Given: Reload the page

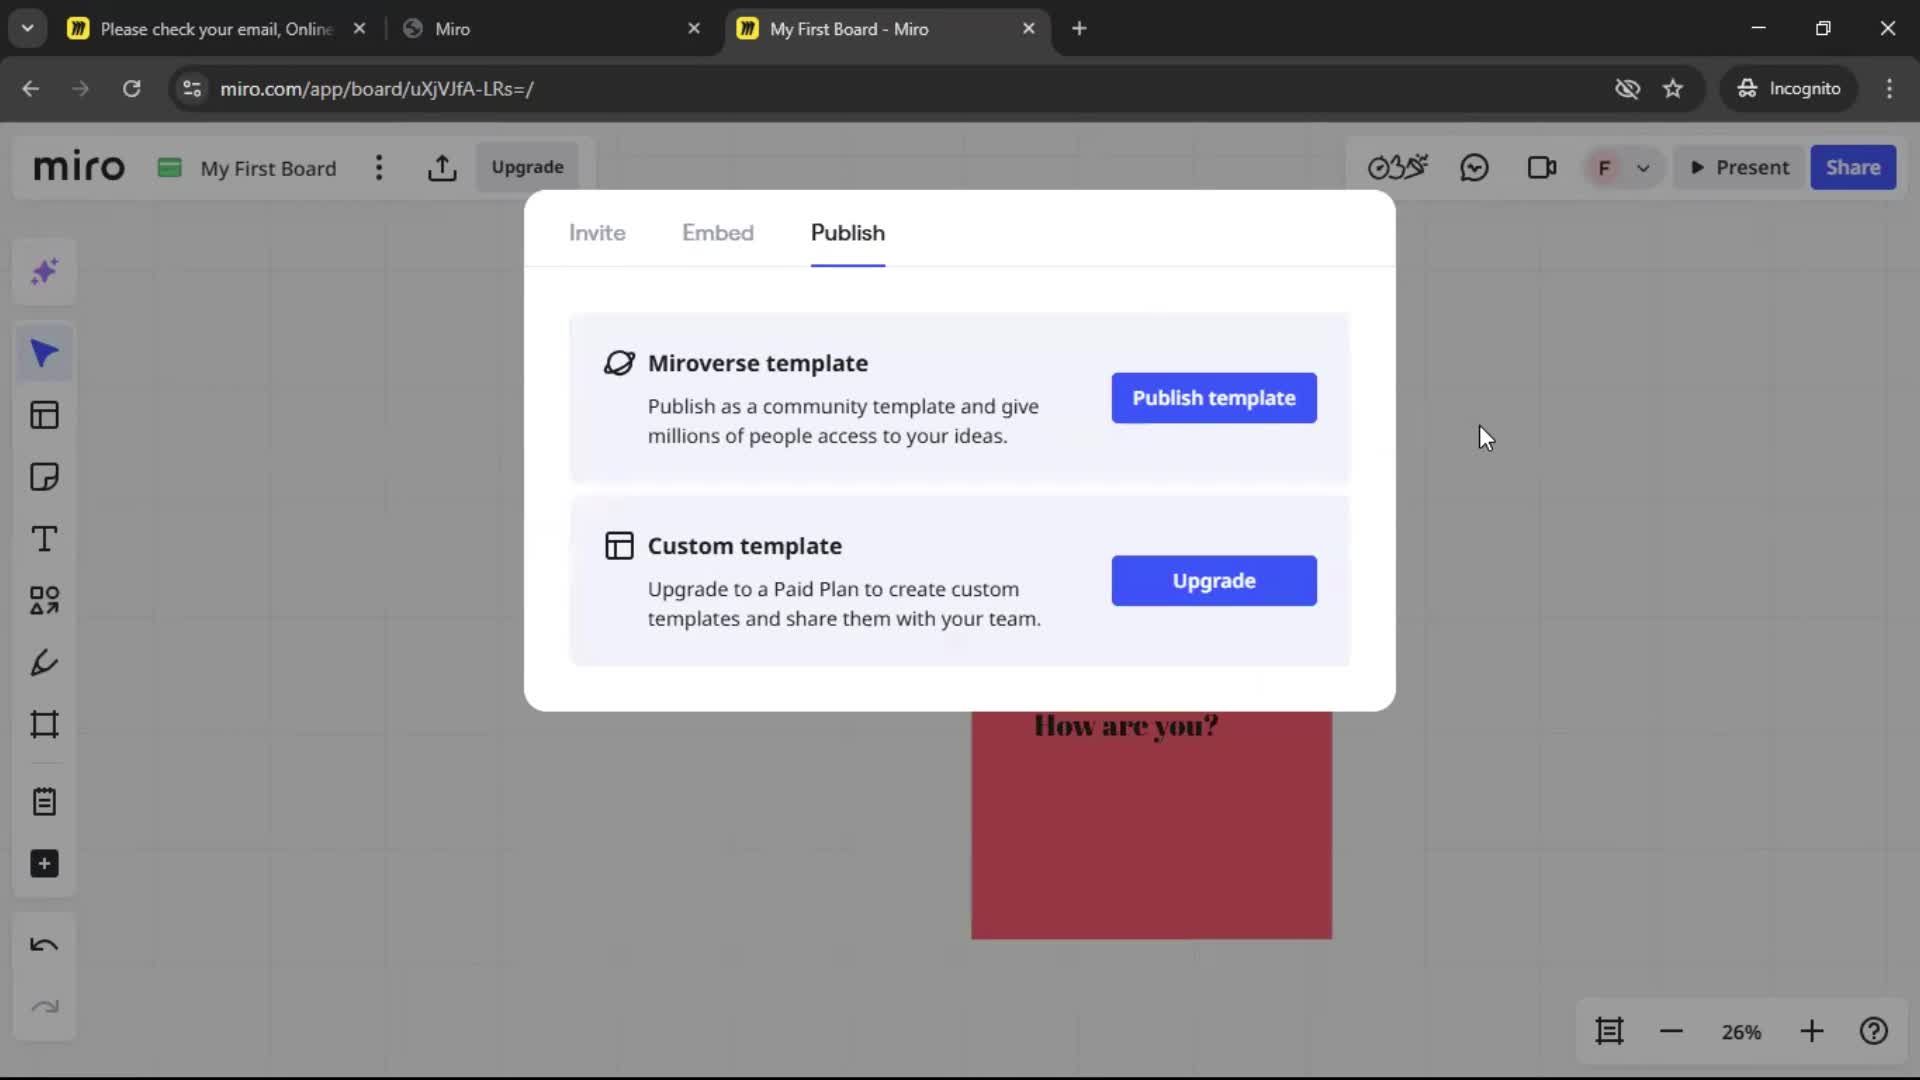Looking at the screenshot, I should point(131,89).
